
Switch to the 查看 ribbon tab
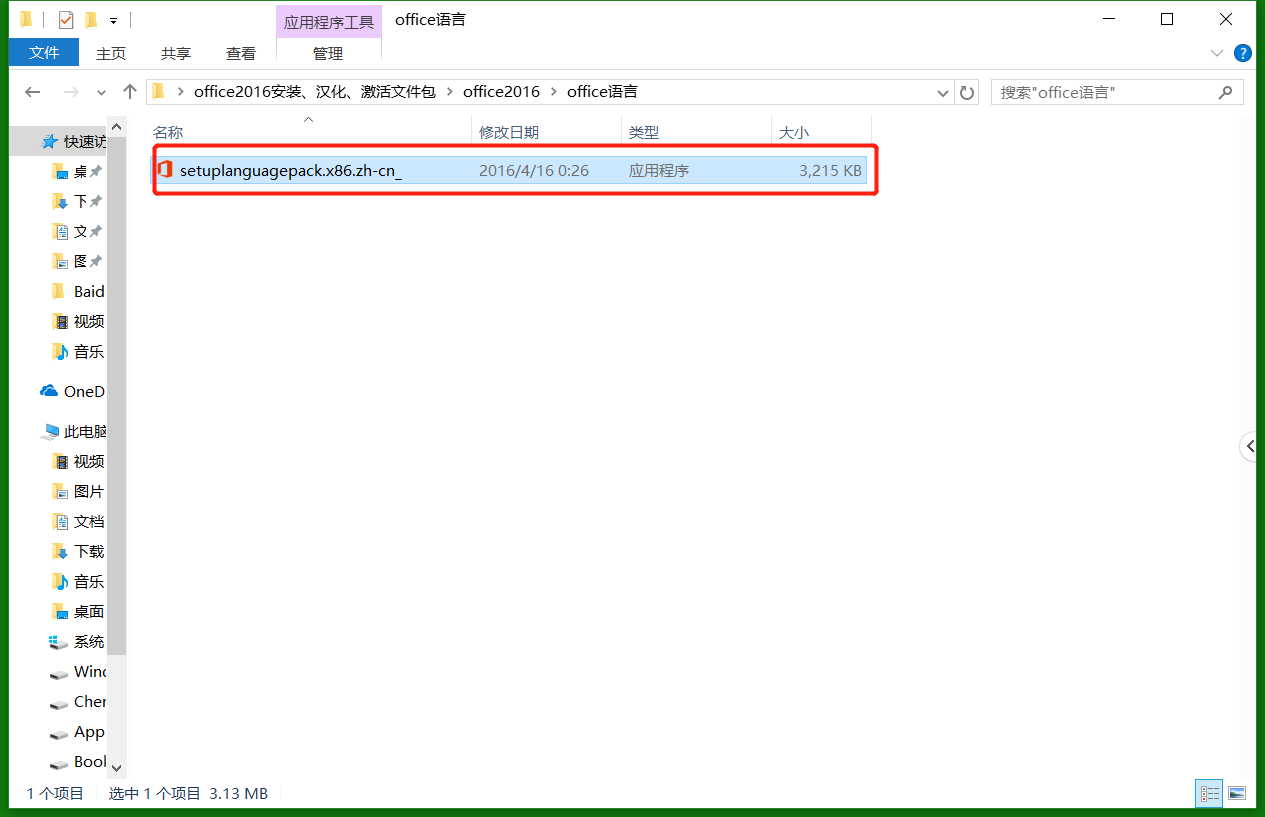(240, 53)
